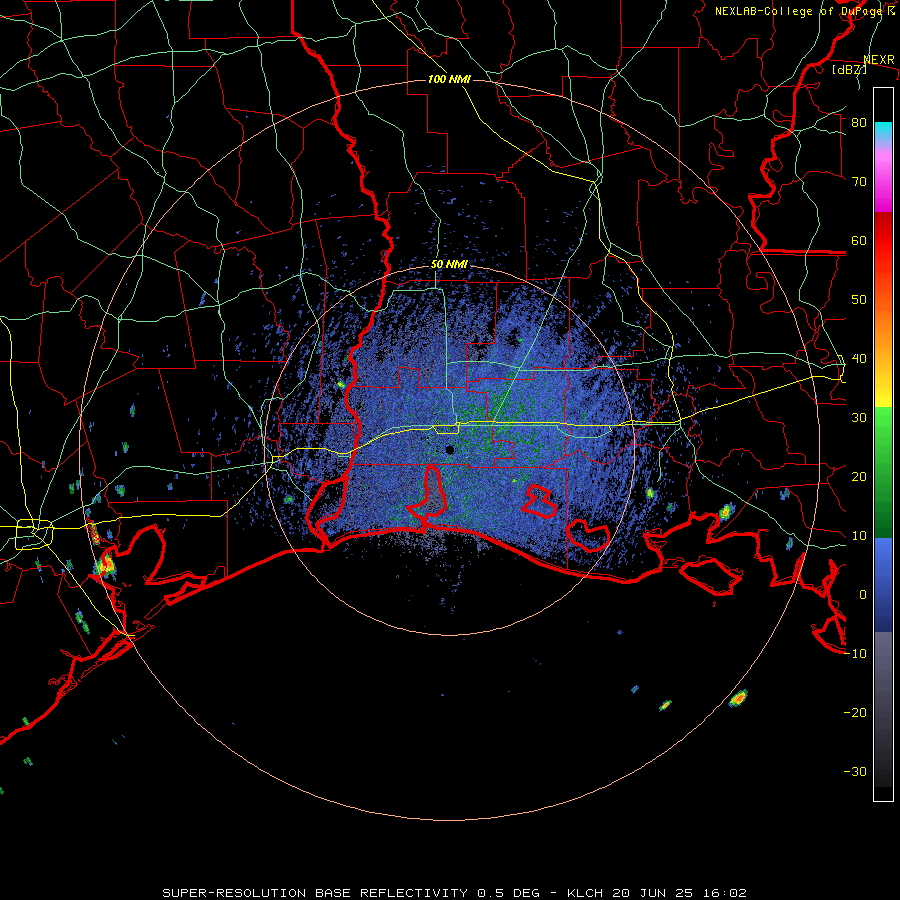Click the "0.5 DEG" elevation text in caption
Viewport: 900px width, 900px height.
(x=508, y=893)
